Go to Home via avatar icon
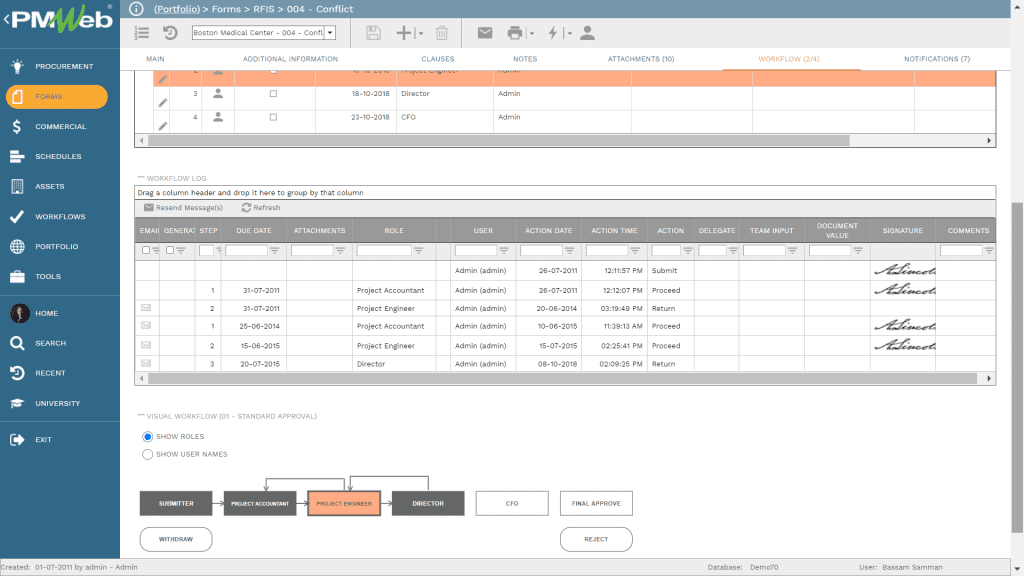1024x576 pixels. 20,313
